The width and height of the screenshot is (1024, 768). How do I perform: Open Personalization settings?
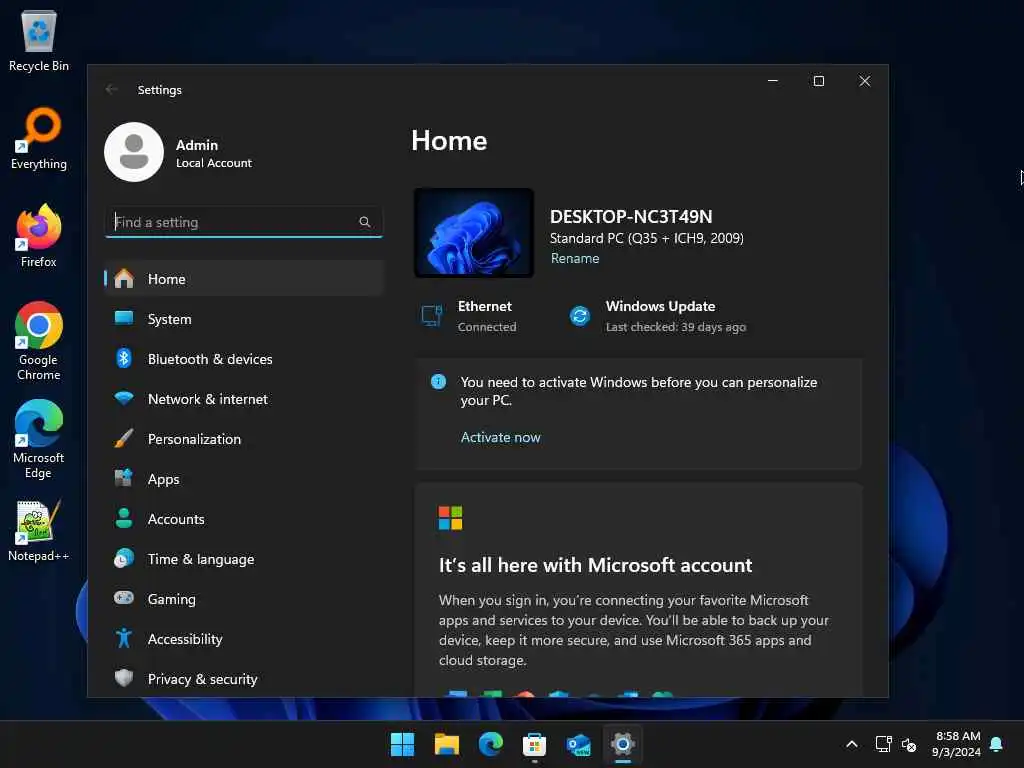(244, 439)
